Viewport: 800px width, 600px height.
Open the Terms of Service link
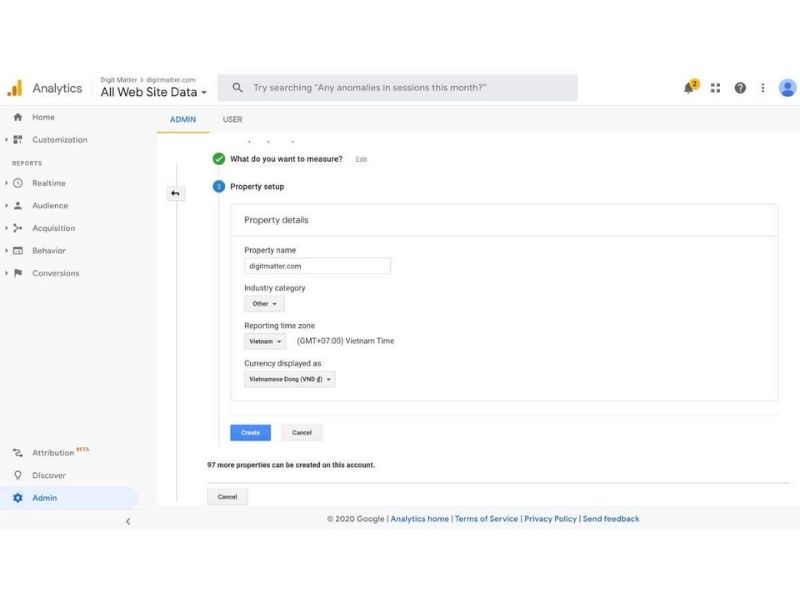(486, 518)
